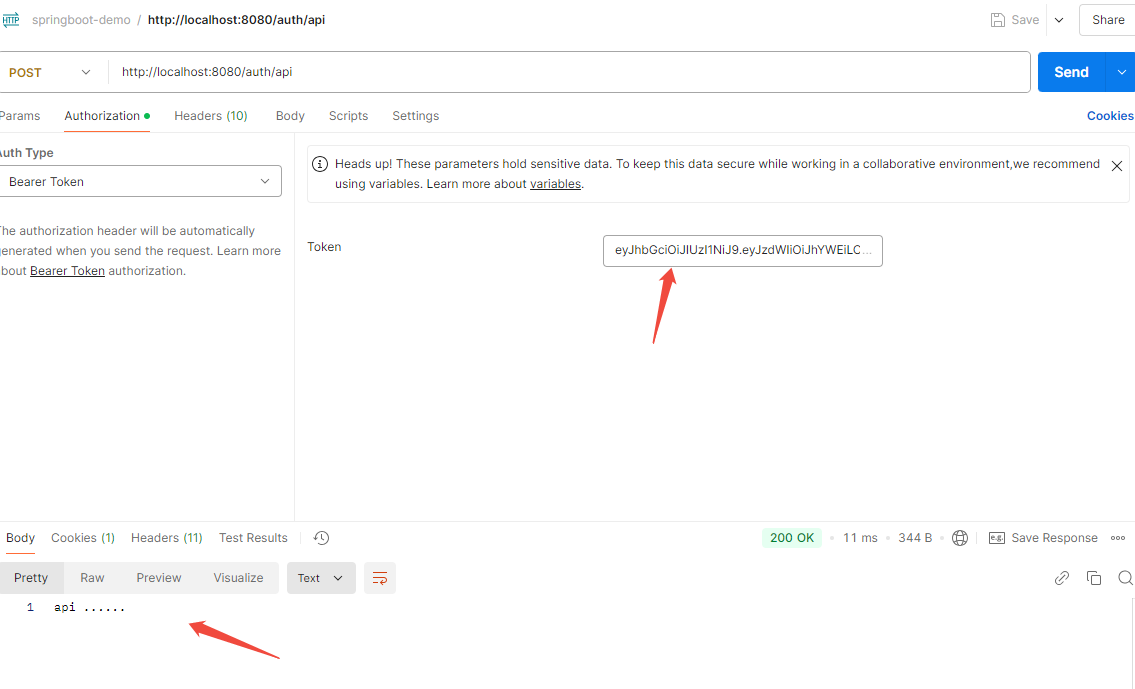Image resolution: width=1135 pixels, height=689 pixels.
Task: Copy the response link icon
Action: pyautogui.click(x=1061, y=578)
